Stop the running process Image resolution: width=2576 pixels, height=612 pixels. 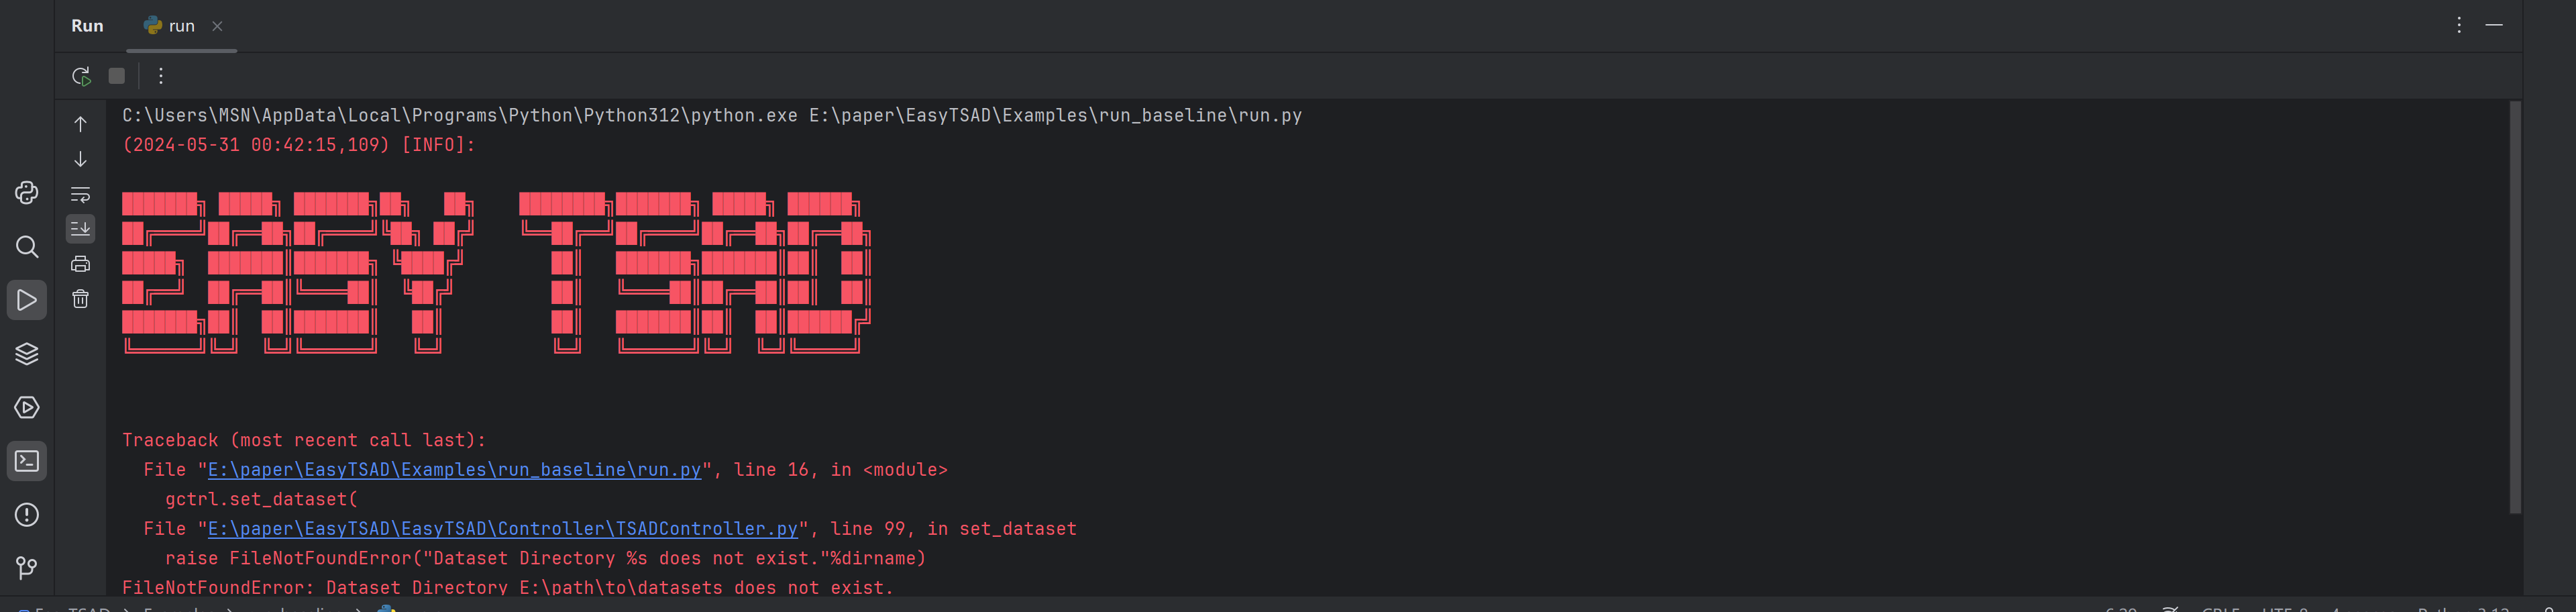(117, 76)
